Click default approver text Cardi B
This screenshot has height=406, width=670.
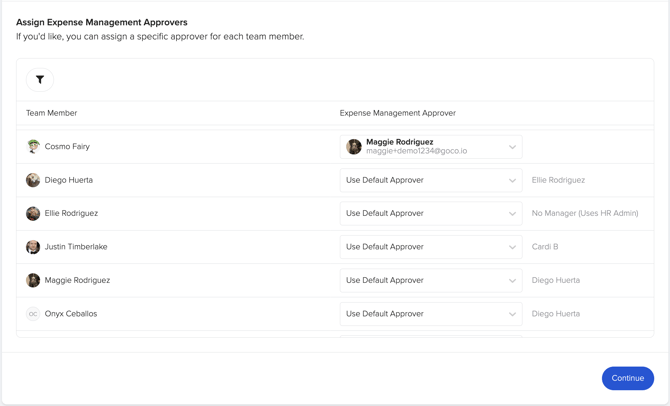click(545, 247)
